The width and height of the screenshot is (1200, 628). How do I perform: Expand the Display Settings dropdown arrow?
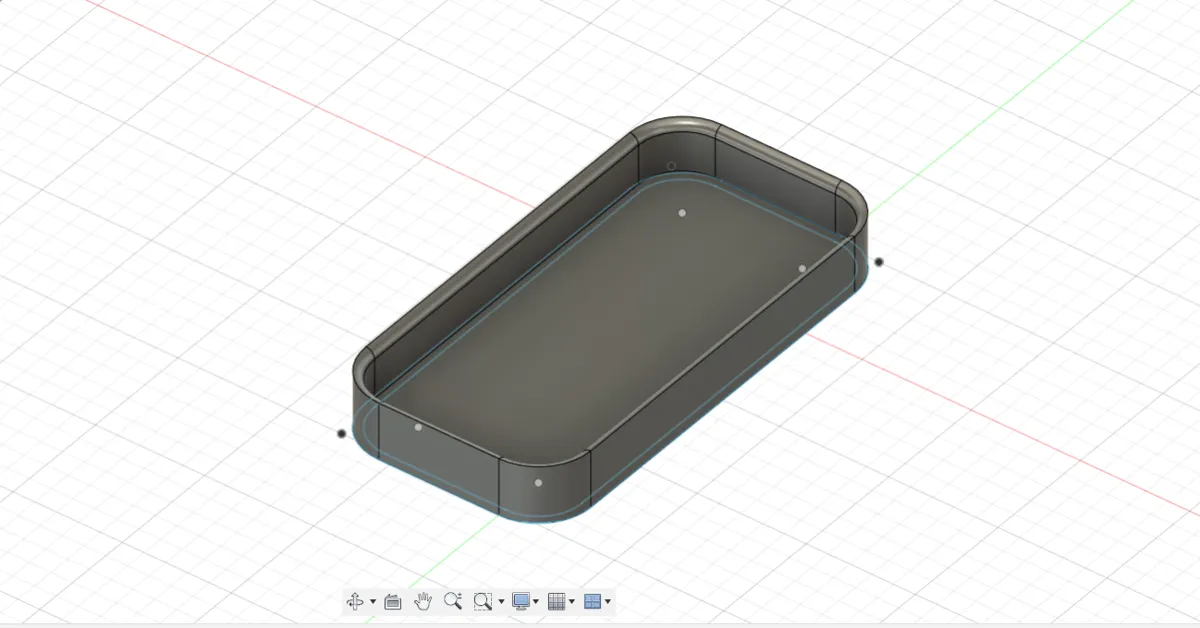point(537,602)
